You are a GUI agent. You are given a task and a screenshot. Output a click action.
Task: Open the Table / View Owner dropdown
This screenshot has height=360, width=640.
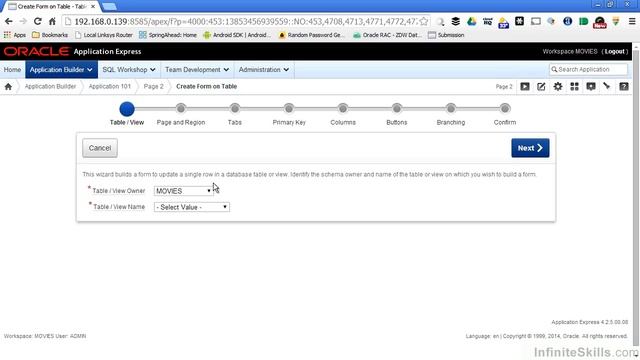pyautogui.click(x=184, y=191)
